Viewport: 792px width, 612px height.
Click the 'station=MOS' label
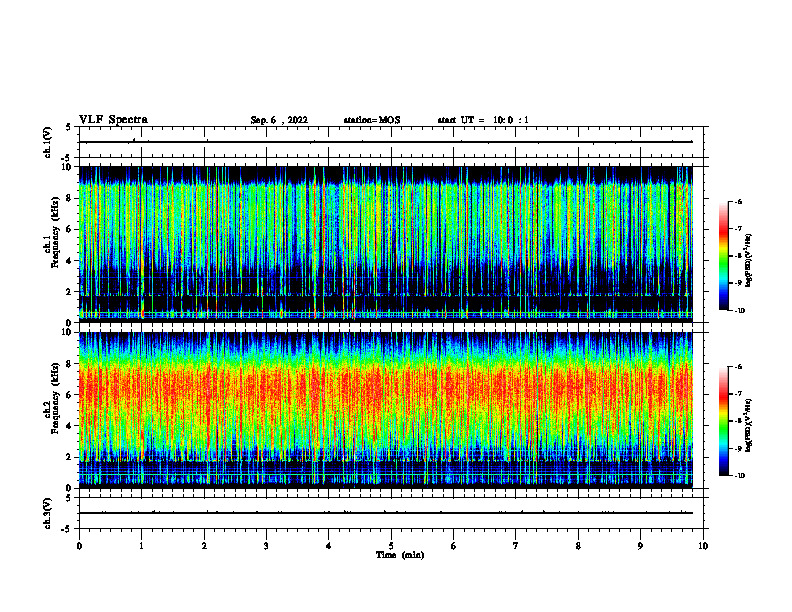[x=372, y=120]
